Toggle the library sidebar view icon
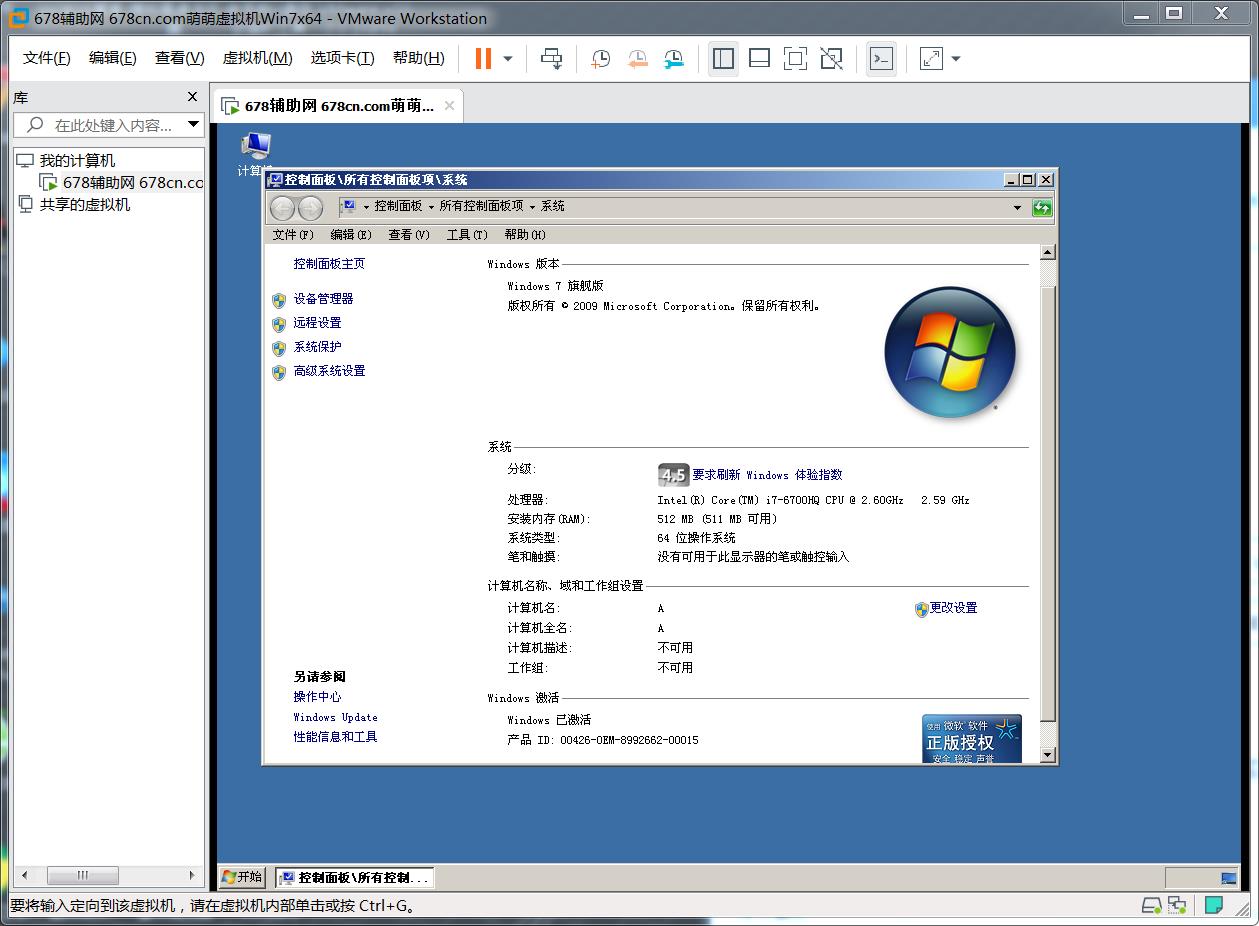Image resolution: width=1259 pixels, height=926 pixels. [723, 59]
